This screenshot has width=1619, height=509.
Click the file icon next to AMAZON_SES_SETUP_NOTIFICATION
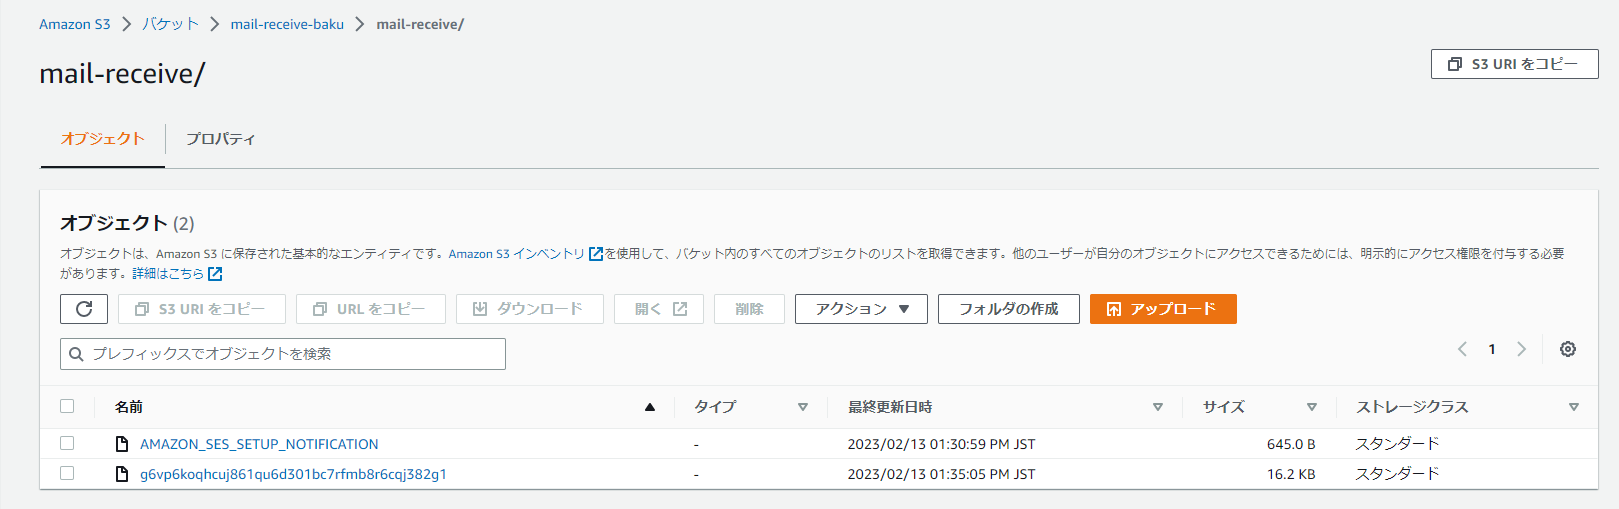point(122,444)
